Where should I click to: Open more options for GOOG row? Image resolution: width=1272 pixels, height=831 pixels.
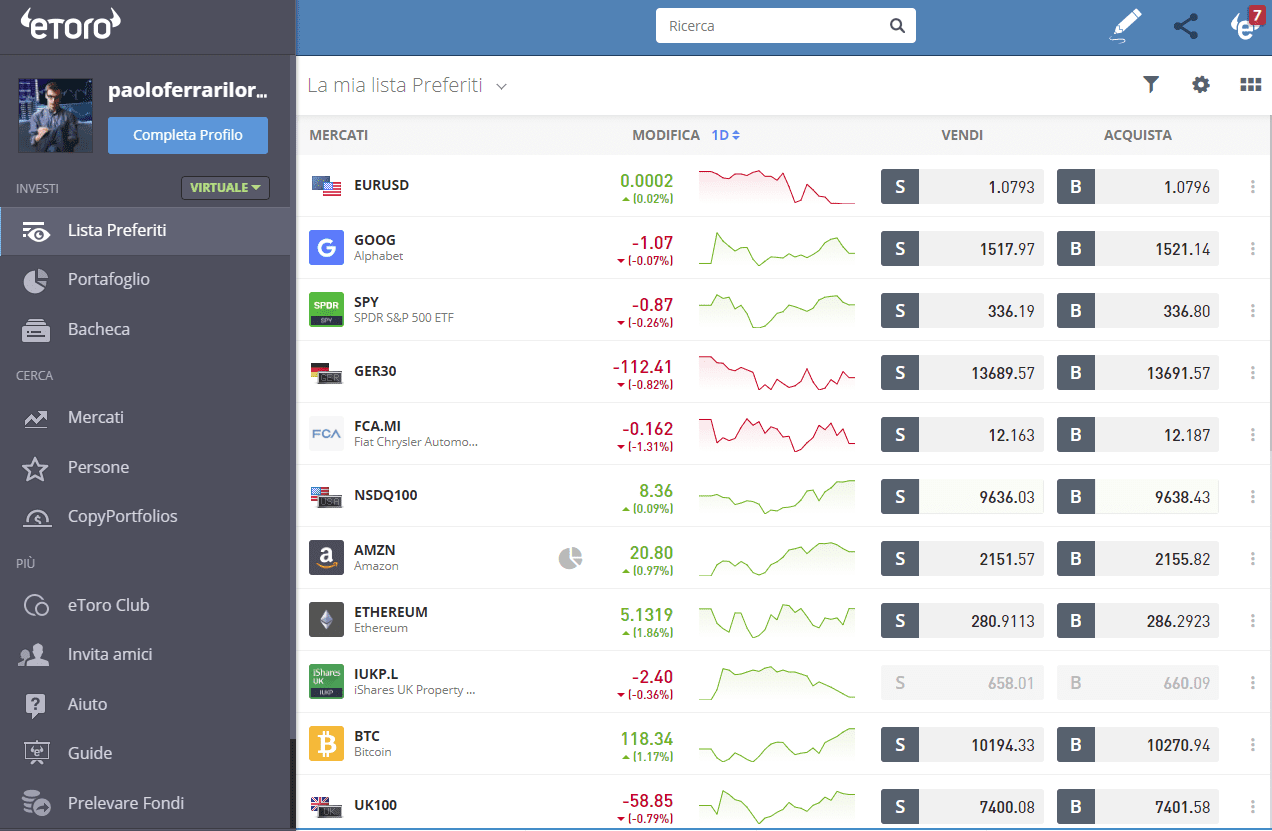[x=1252, y=248]
